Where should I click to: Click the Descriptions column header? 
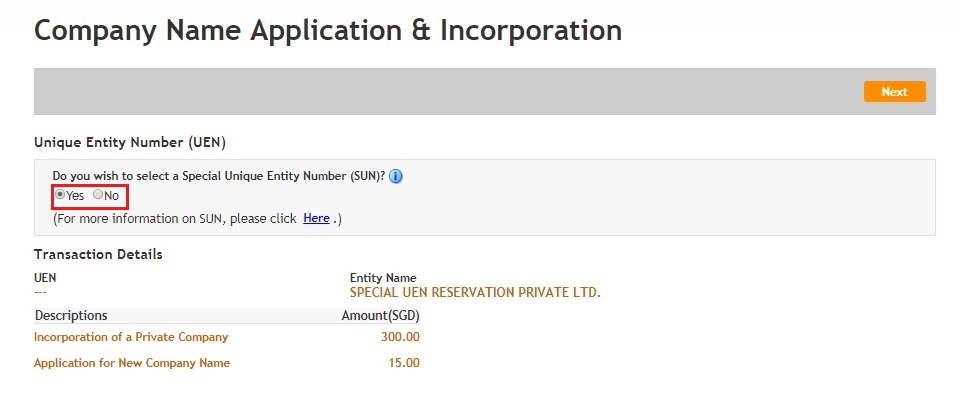click(71, 315)
